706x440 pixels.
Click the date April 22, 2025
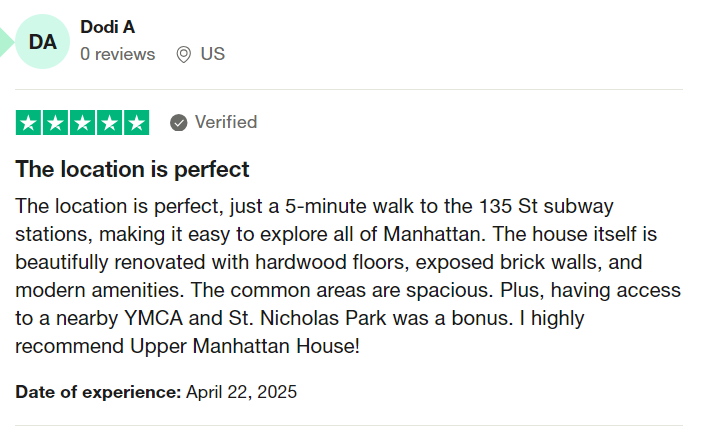coord(241,392)
